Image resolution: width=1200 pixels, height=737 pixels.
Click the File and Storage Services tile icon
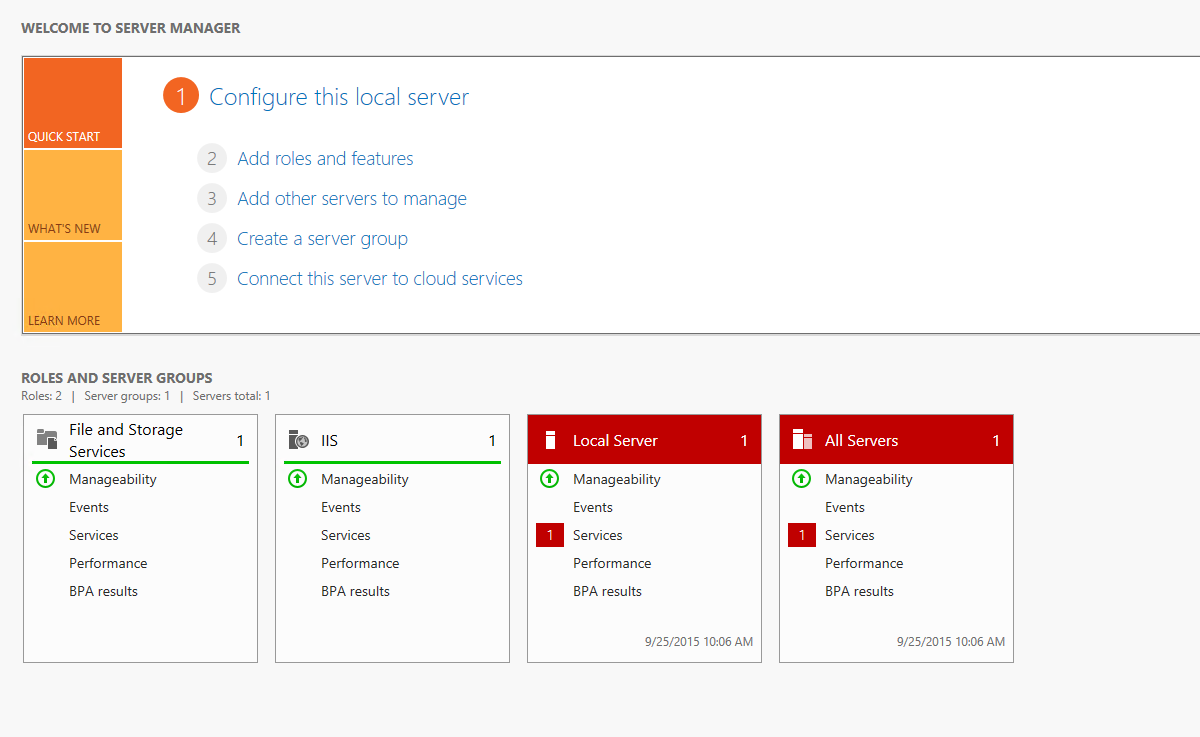point(46,439)
